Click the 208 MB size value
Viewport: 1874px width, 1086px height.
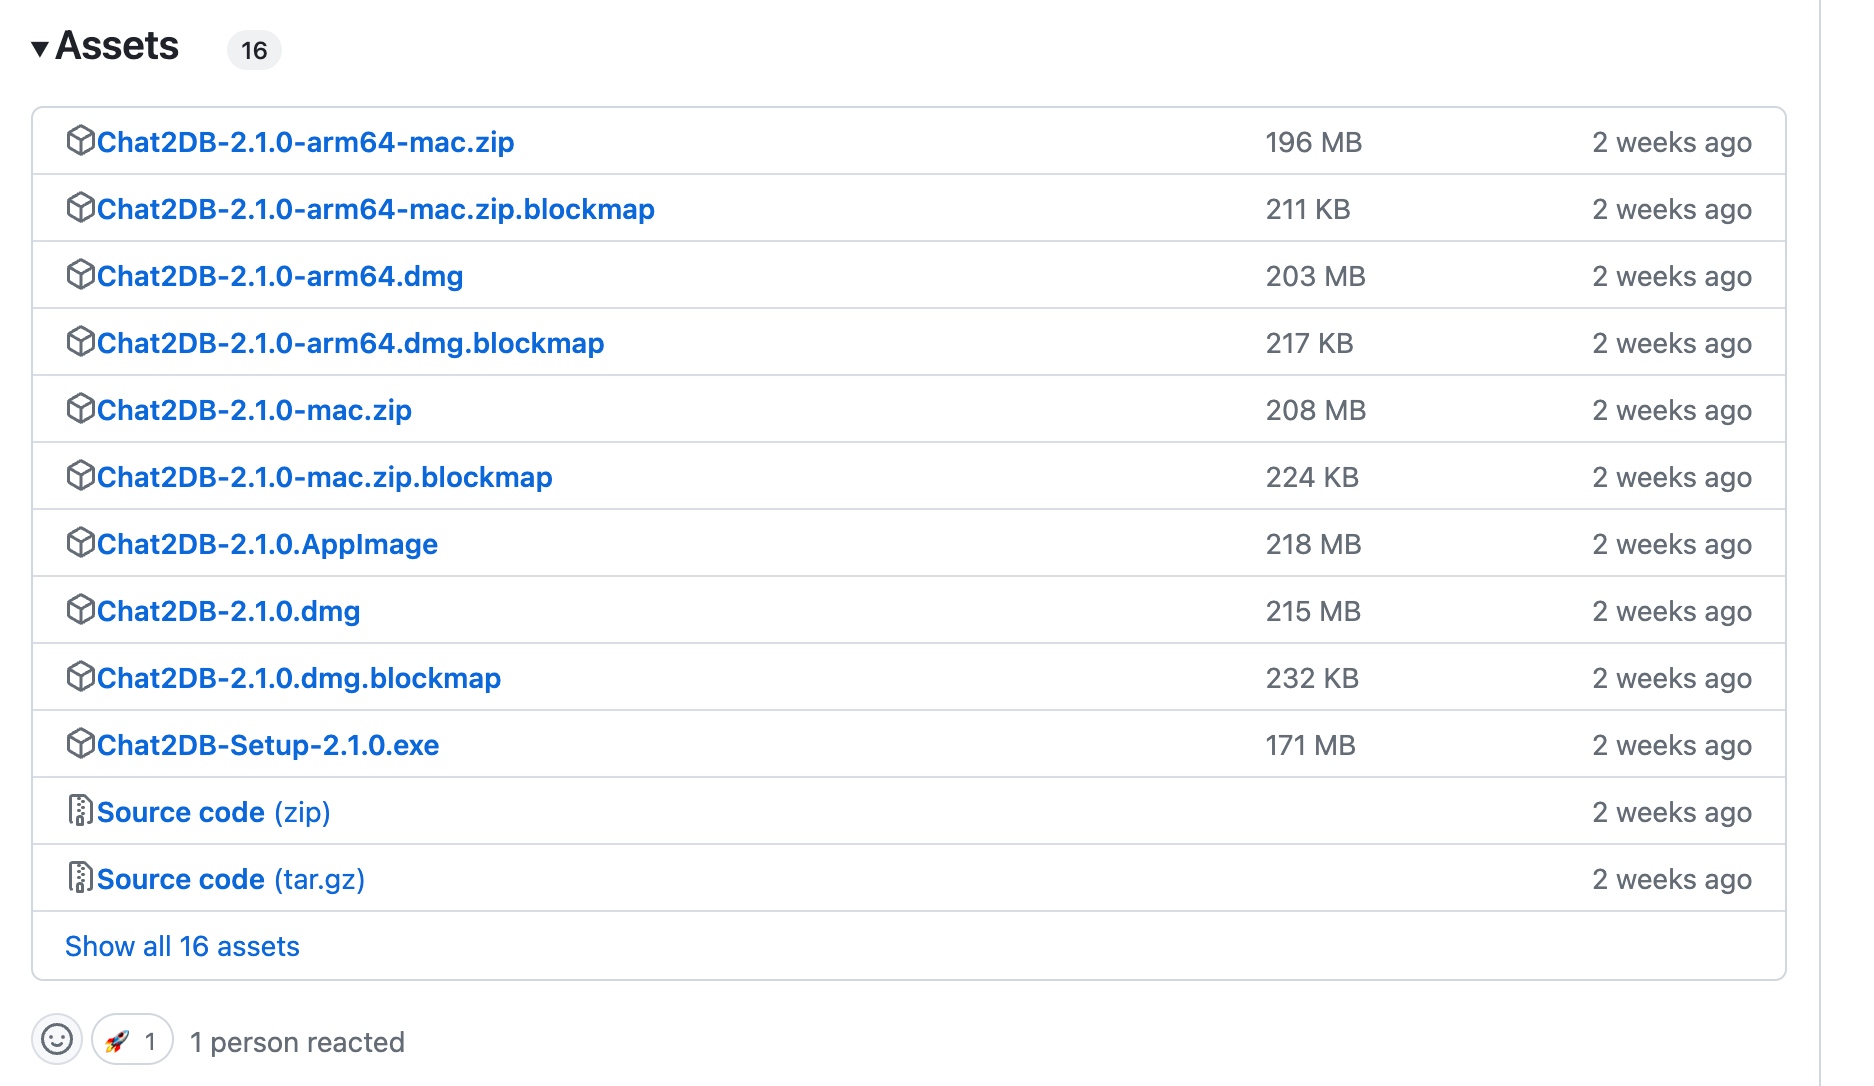pyautogui.click(x=1315, y=410)
